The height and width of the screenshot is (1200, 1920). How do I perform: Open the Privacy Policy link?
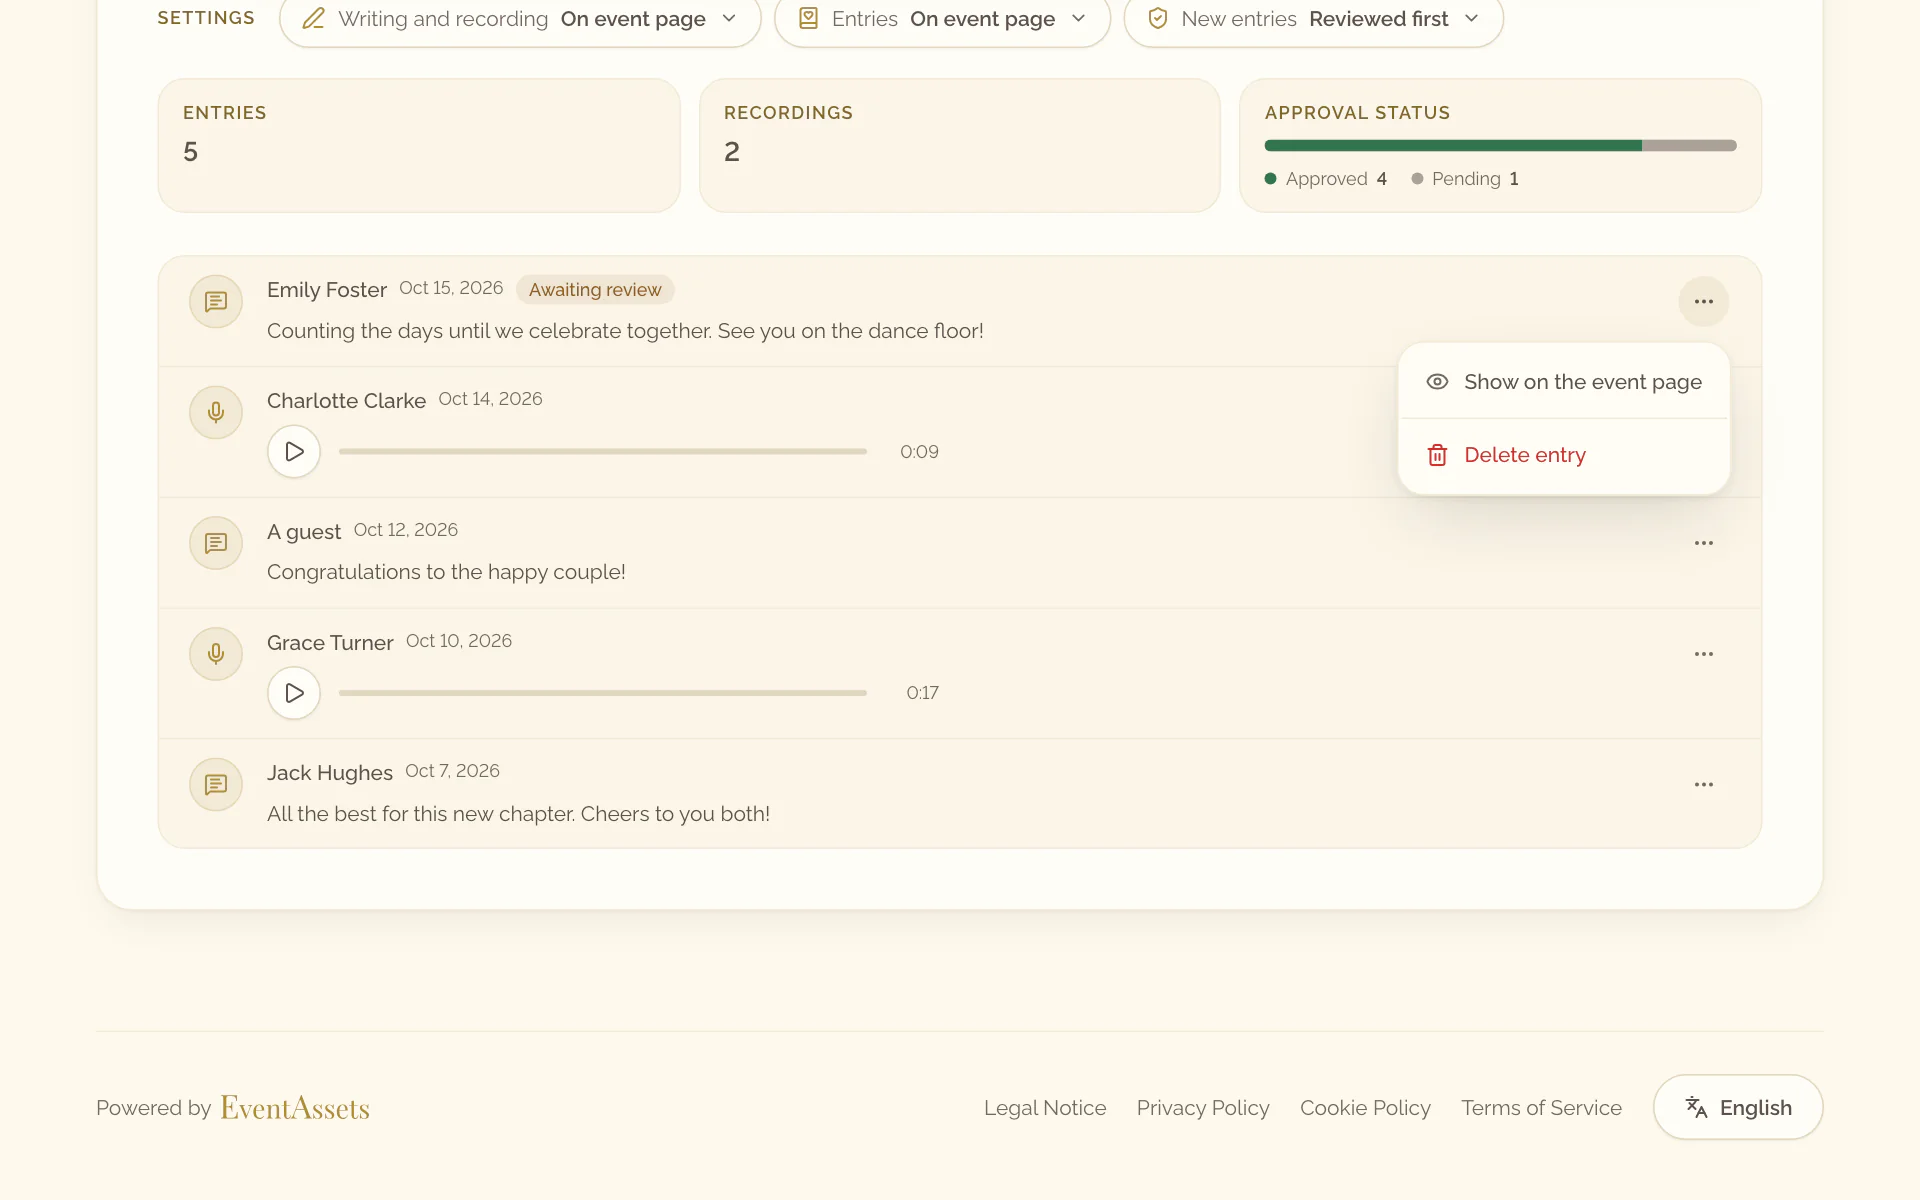tap(1203, 1108)
